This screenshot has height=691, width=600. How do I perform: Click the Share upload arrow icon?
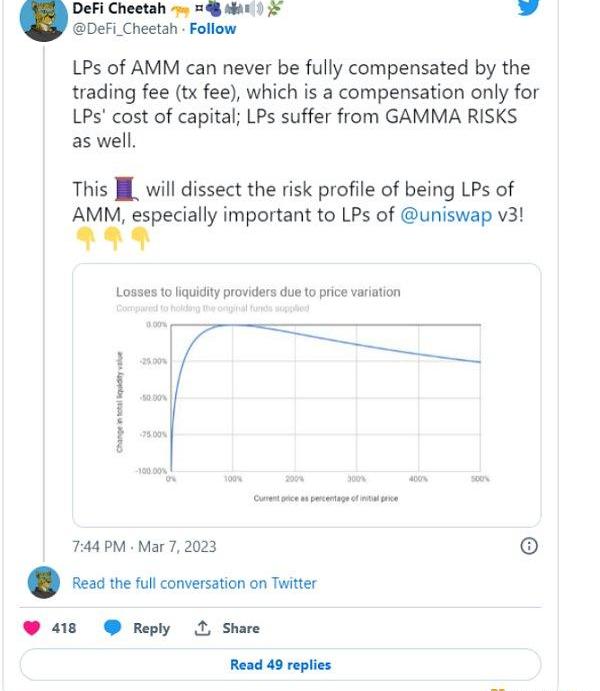pyautogui.click(x=203, y=628)
